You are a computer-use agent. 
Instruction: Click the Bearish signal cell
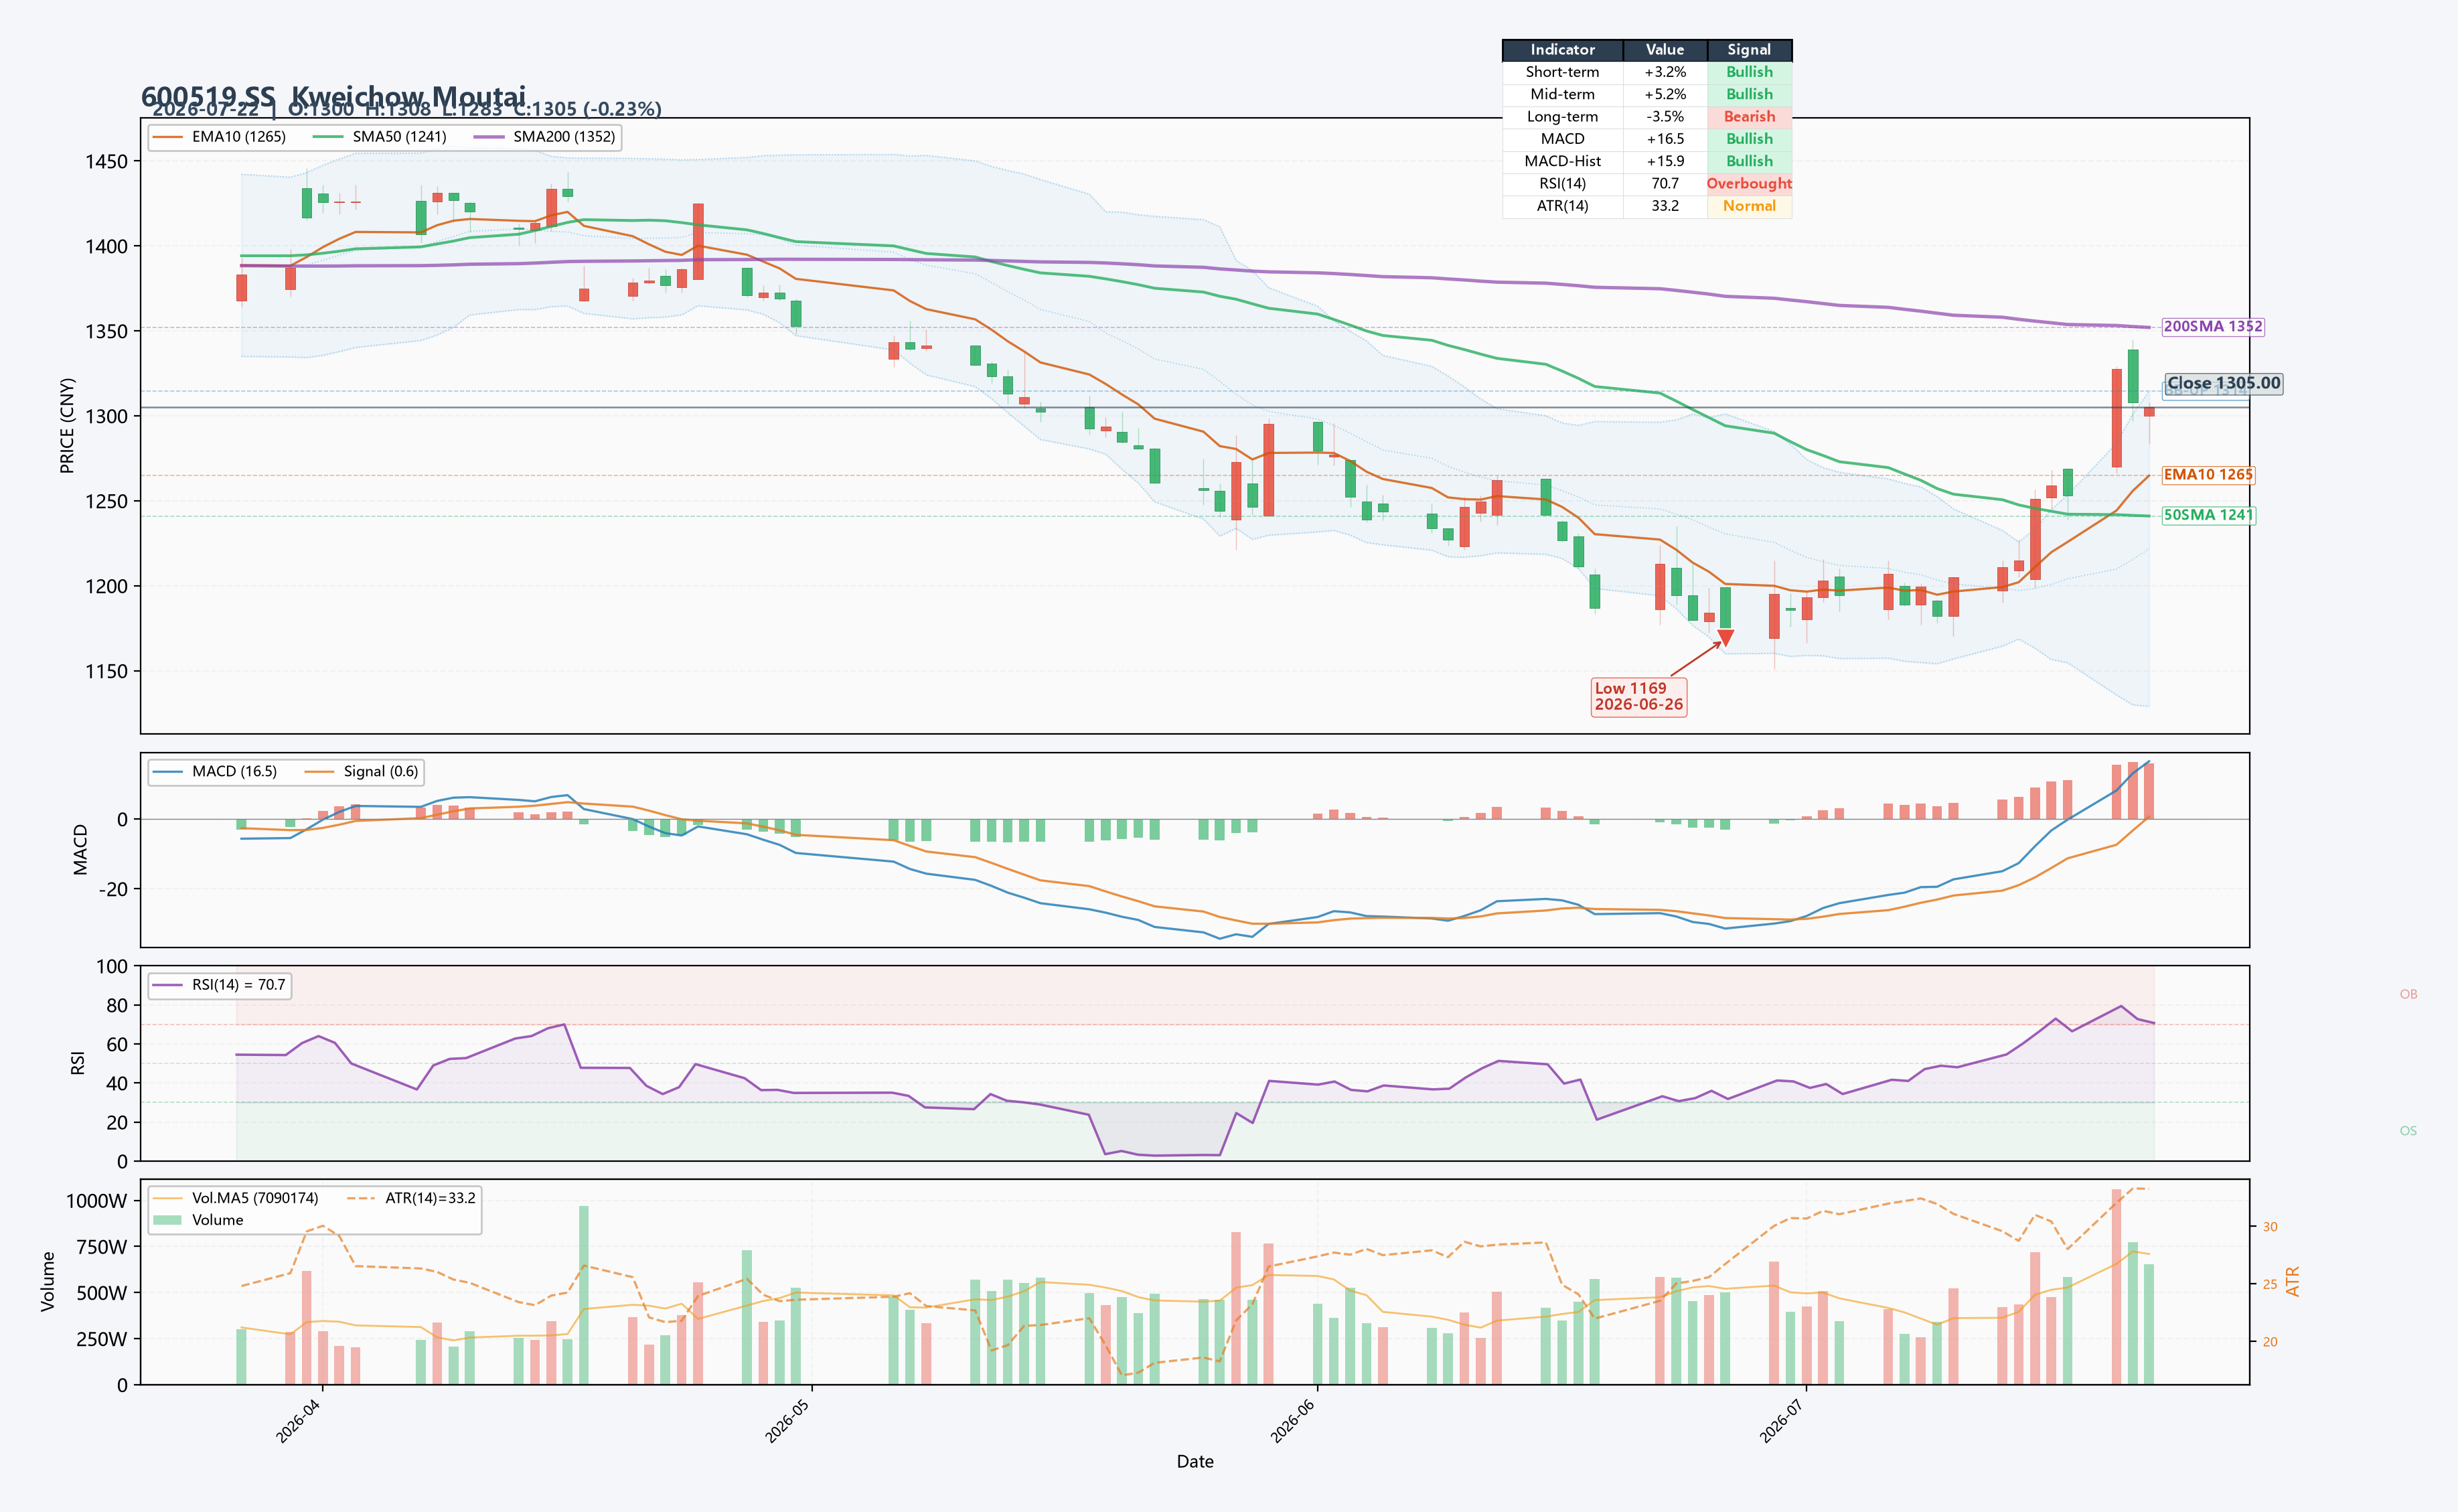(1749, 117)
